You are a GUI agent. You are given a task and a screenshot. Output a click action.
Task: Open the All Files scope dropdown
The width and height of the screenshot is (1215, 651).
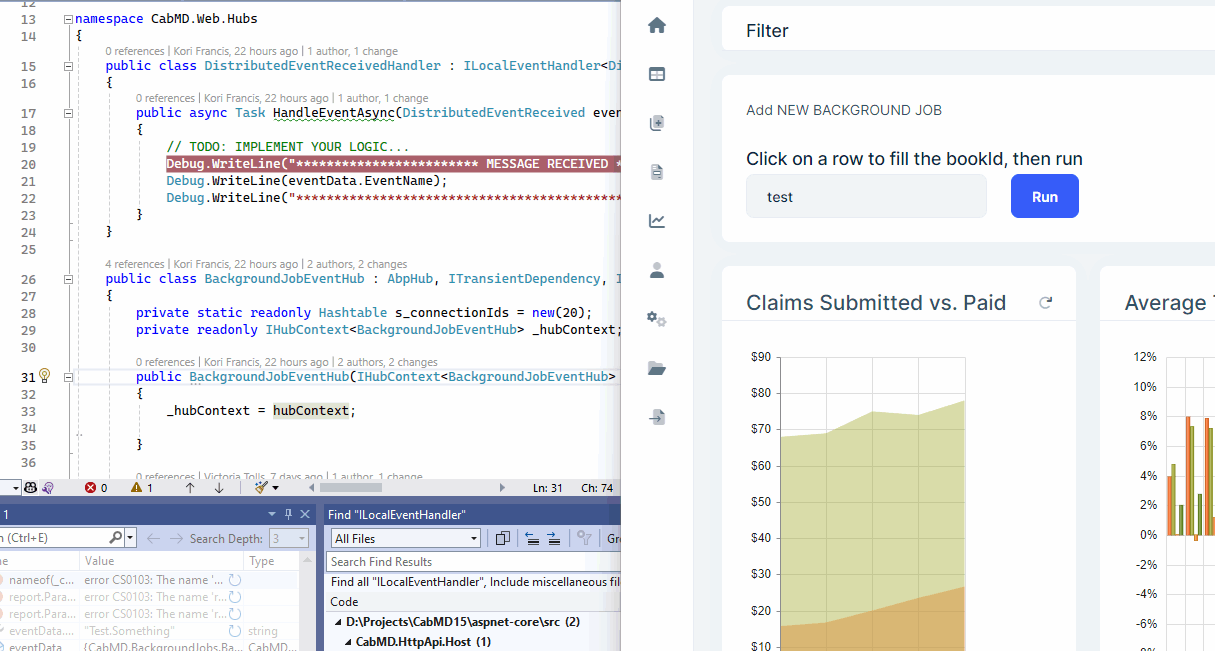(x=406, y=538)
